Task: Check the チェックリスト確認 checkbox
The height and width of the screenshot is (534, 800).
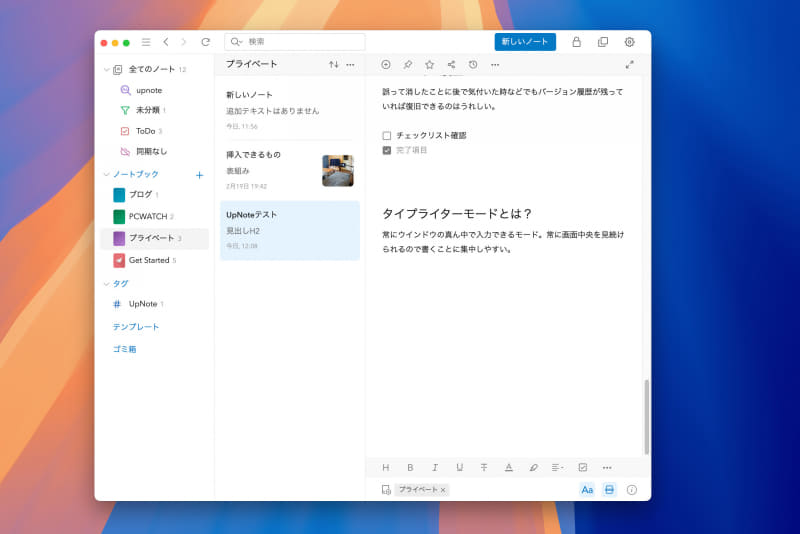Action: click(387, 136)
